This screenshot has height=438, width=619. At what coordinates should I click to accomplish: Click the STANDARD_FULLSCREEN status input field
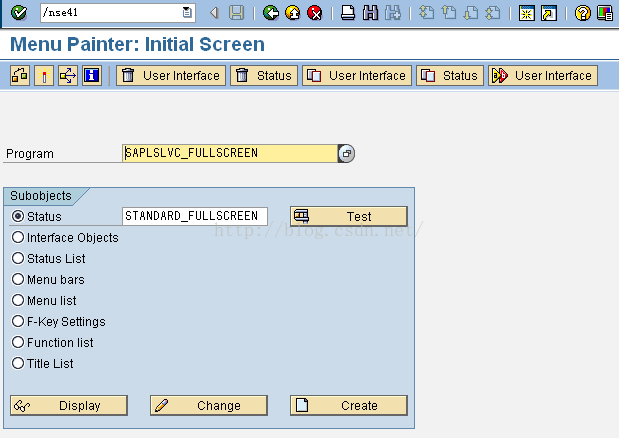pyautogui.click(x=195, y=216)
